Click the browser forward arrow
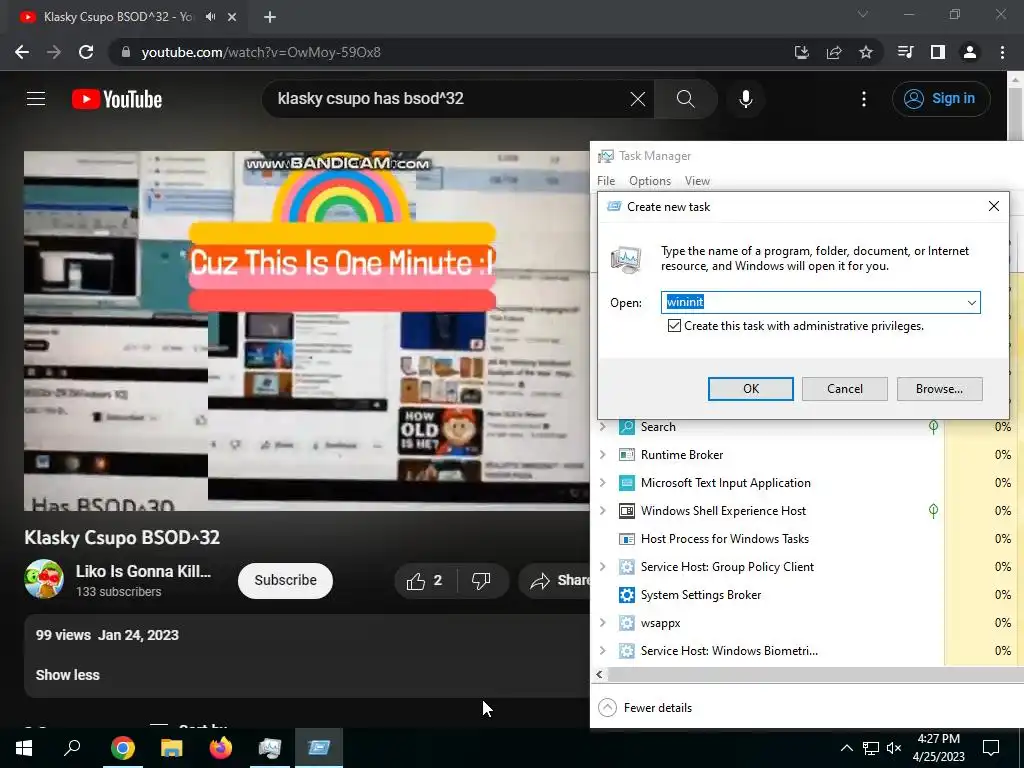Viewport: 1024px width, 768px height. coord(54,52)
